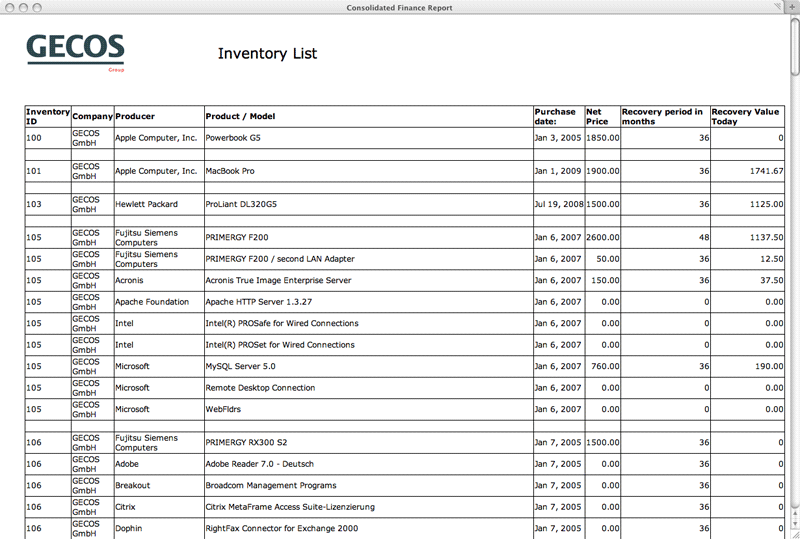Select the Remote Desktop Connection cell
The image size is (800, 539).
click(369, 387)
